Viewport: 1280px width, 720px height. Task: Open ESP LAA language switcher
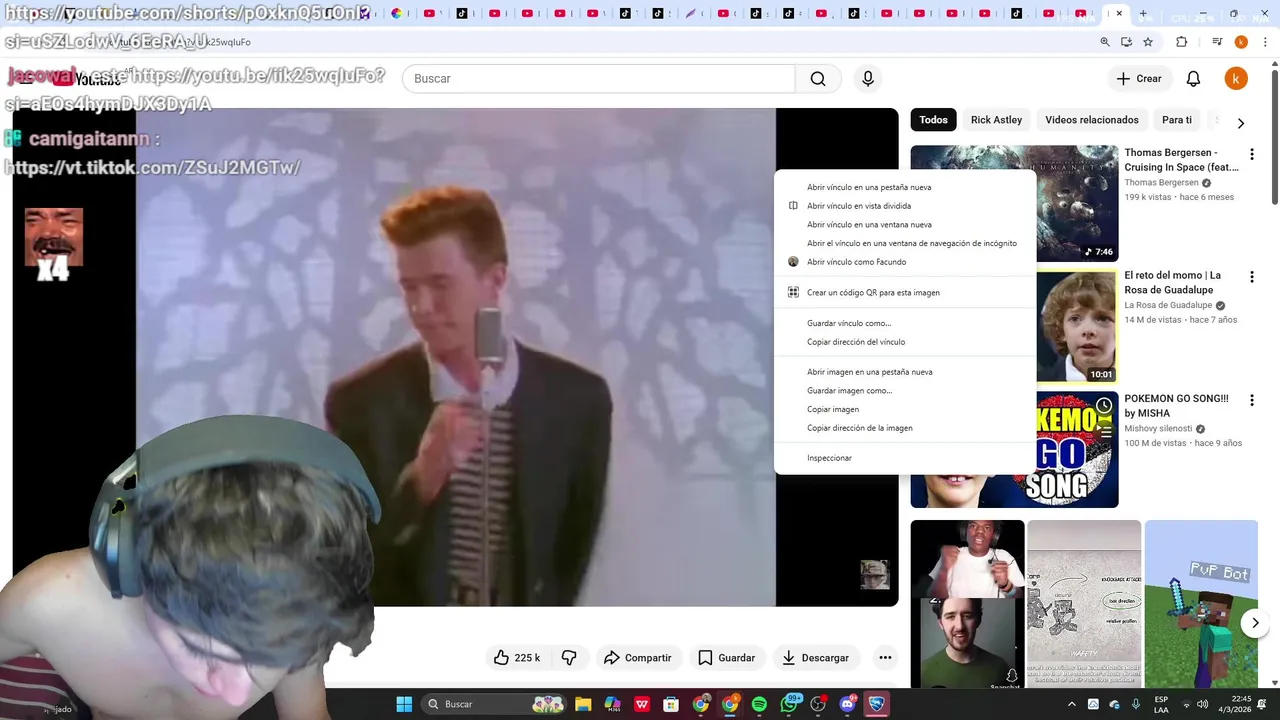pos(1161,704)
